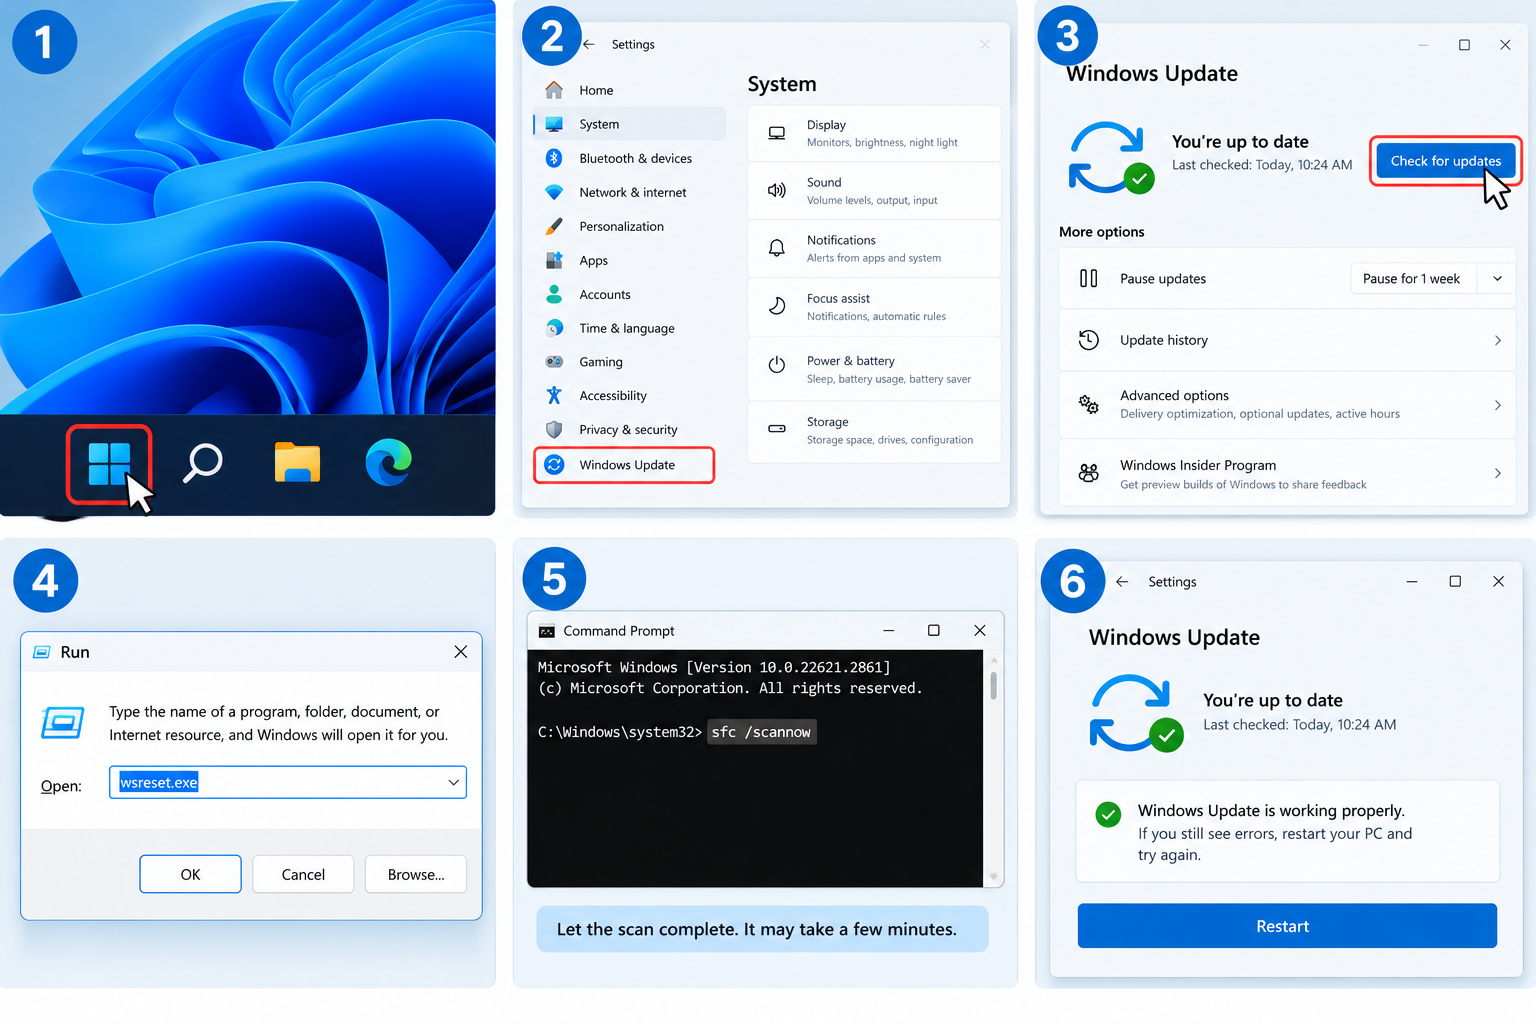Open Notifications bell icon
1536x1024 pixels.
click(x=777, y=248)
